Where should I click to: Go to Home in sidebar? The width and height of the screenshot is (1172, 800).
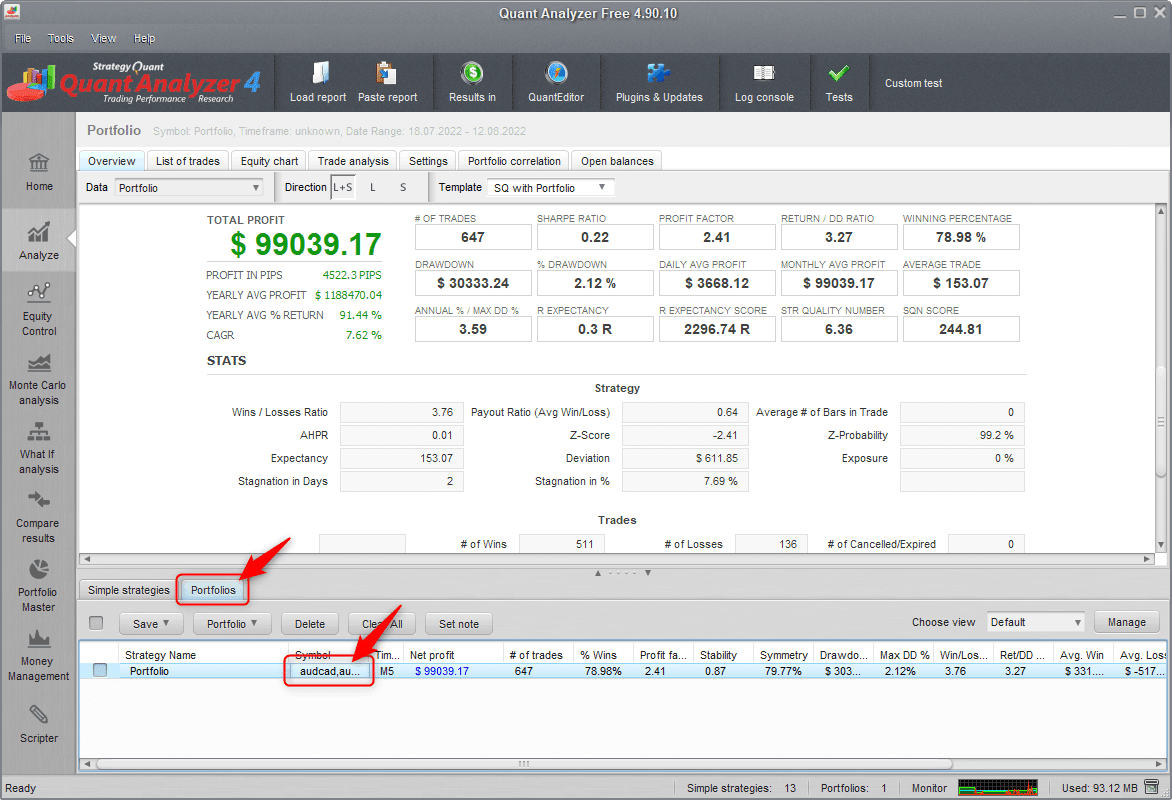click(x=39, y=172)
